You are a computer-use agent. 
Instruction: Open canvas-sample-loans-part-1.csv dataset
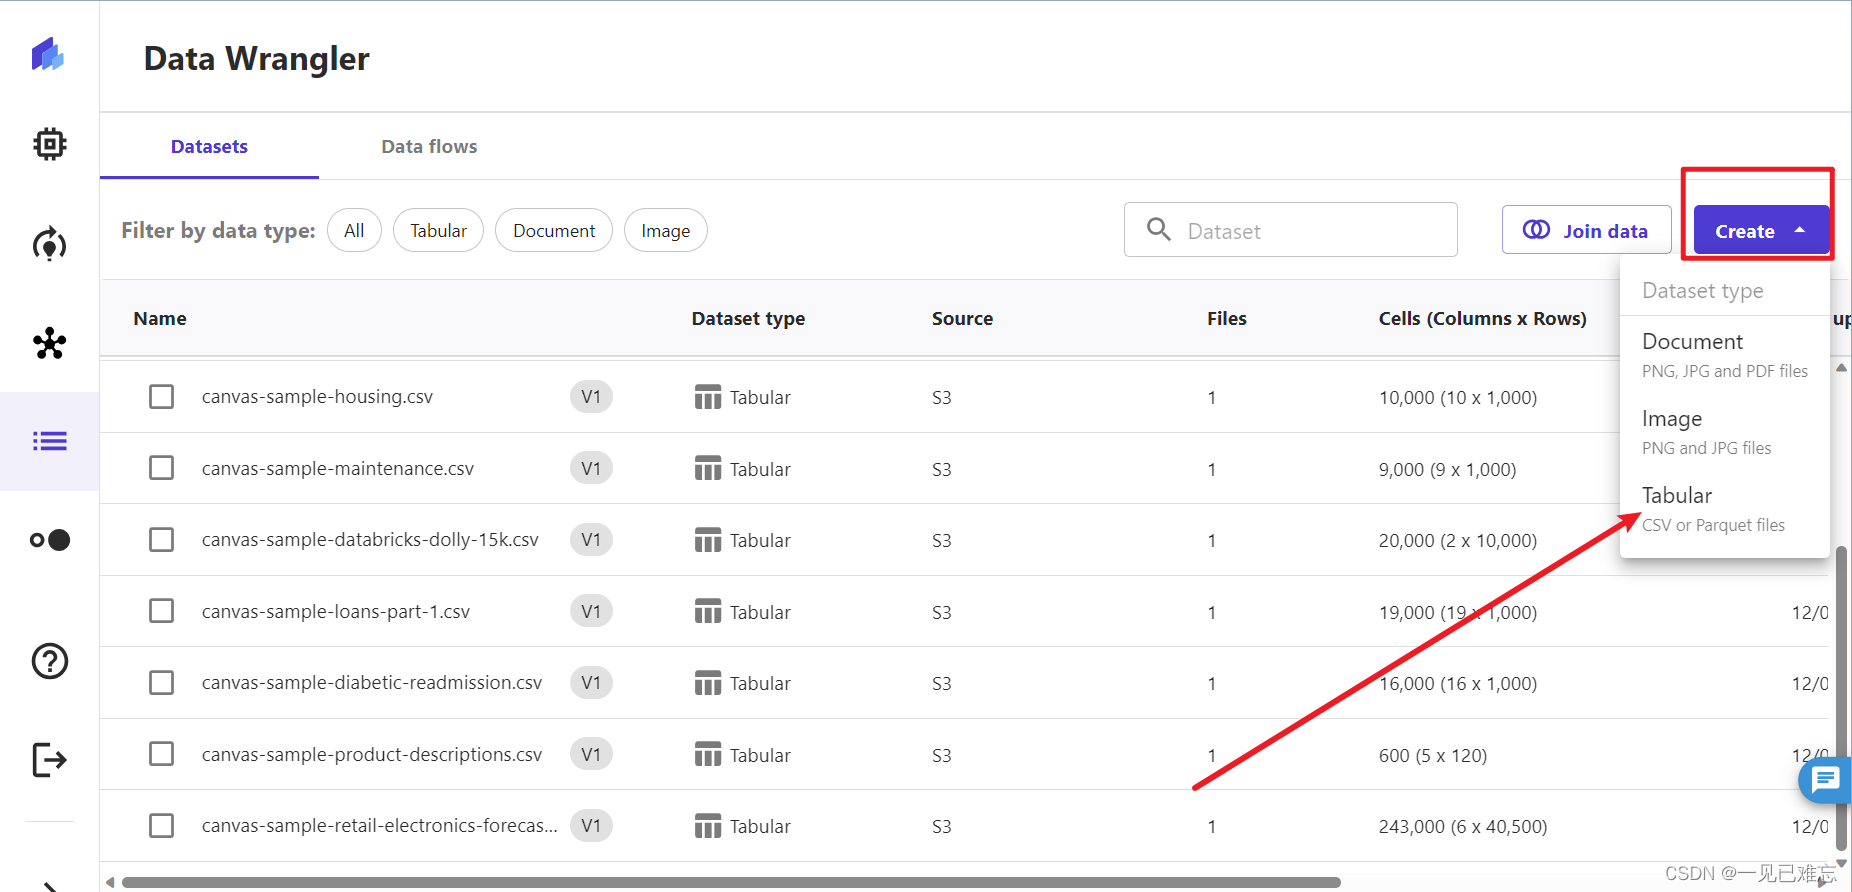(x=336, y=611)
